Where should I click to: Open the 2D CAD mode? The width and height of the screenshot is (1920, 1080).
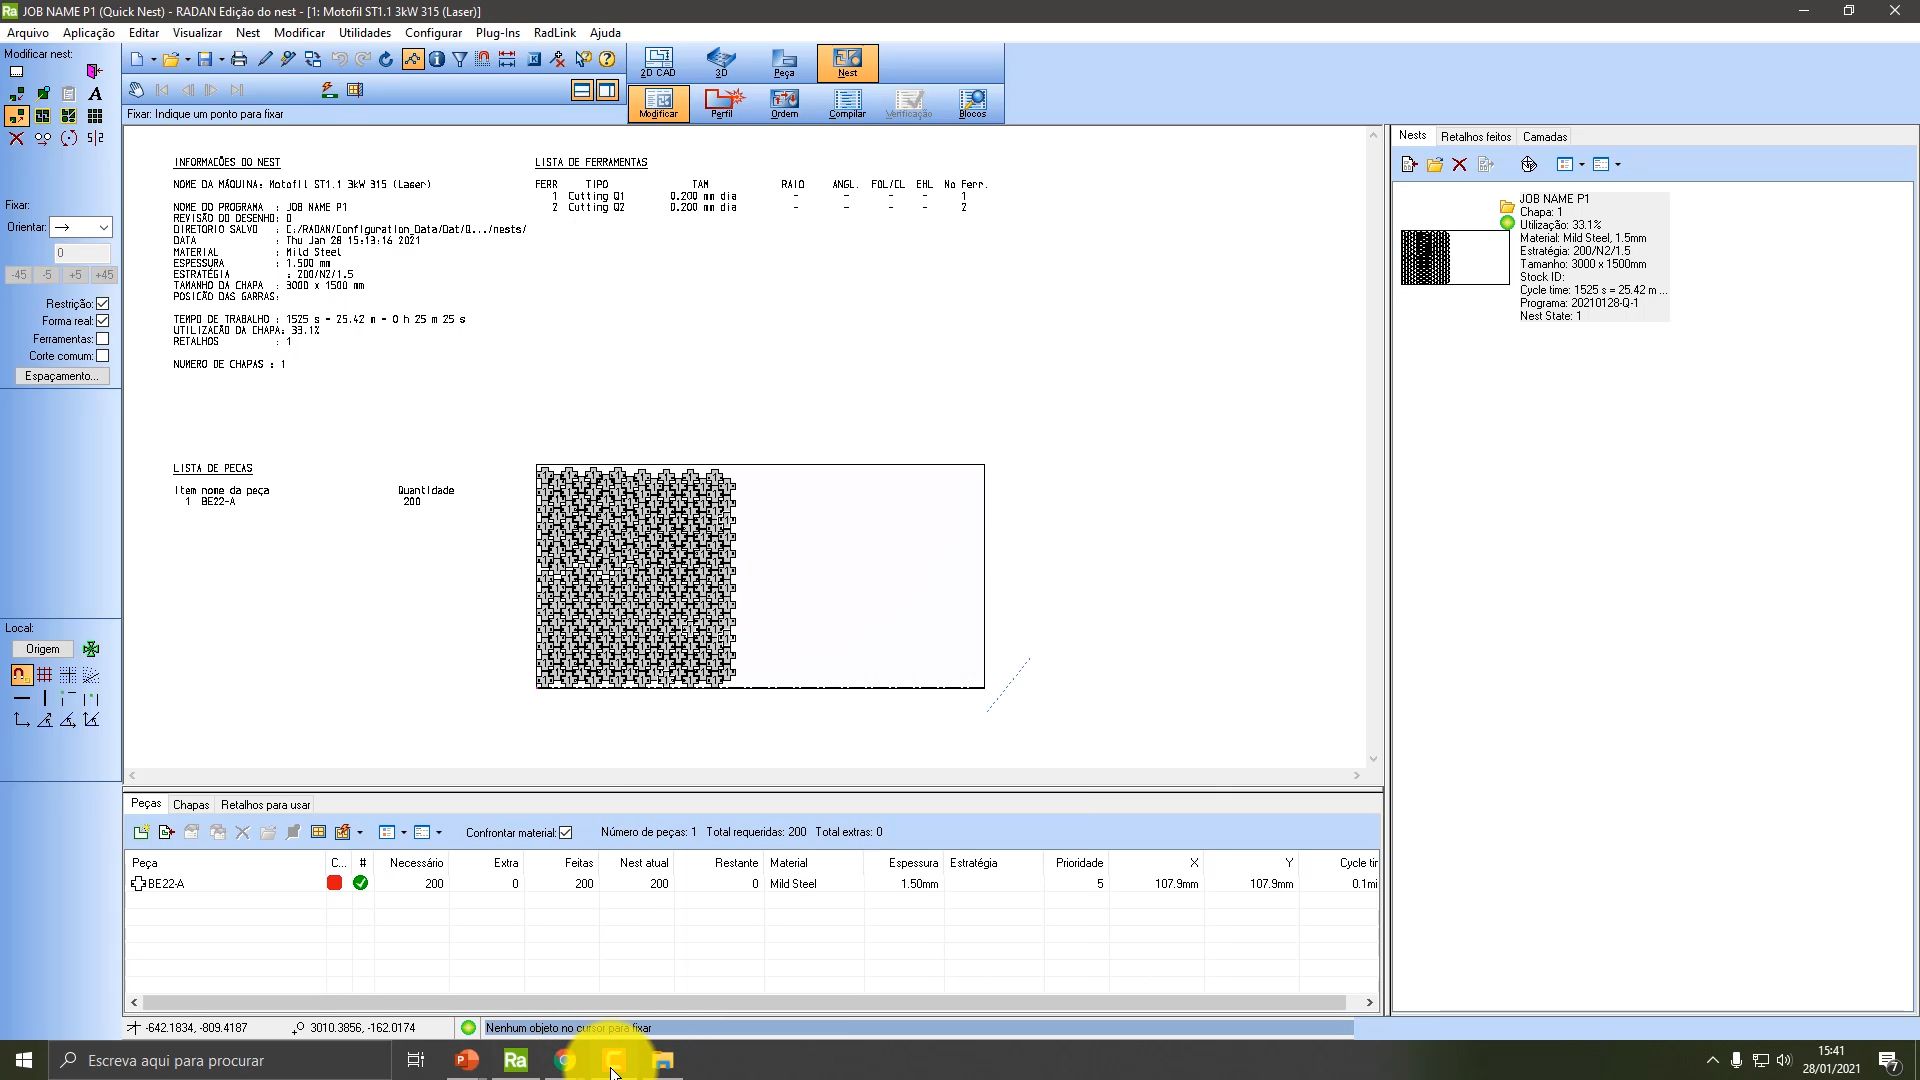(x=658, y=62)
